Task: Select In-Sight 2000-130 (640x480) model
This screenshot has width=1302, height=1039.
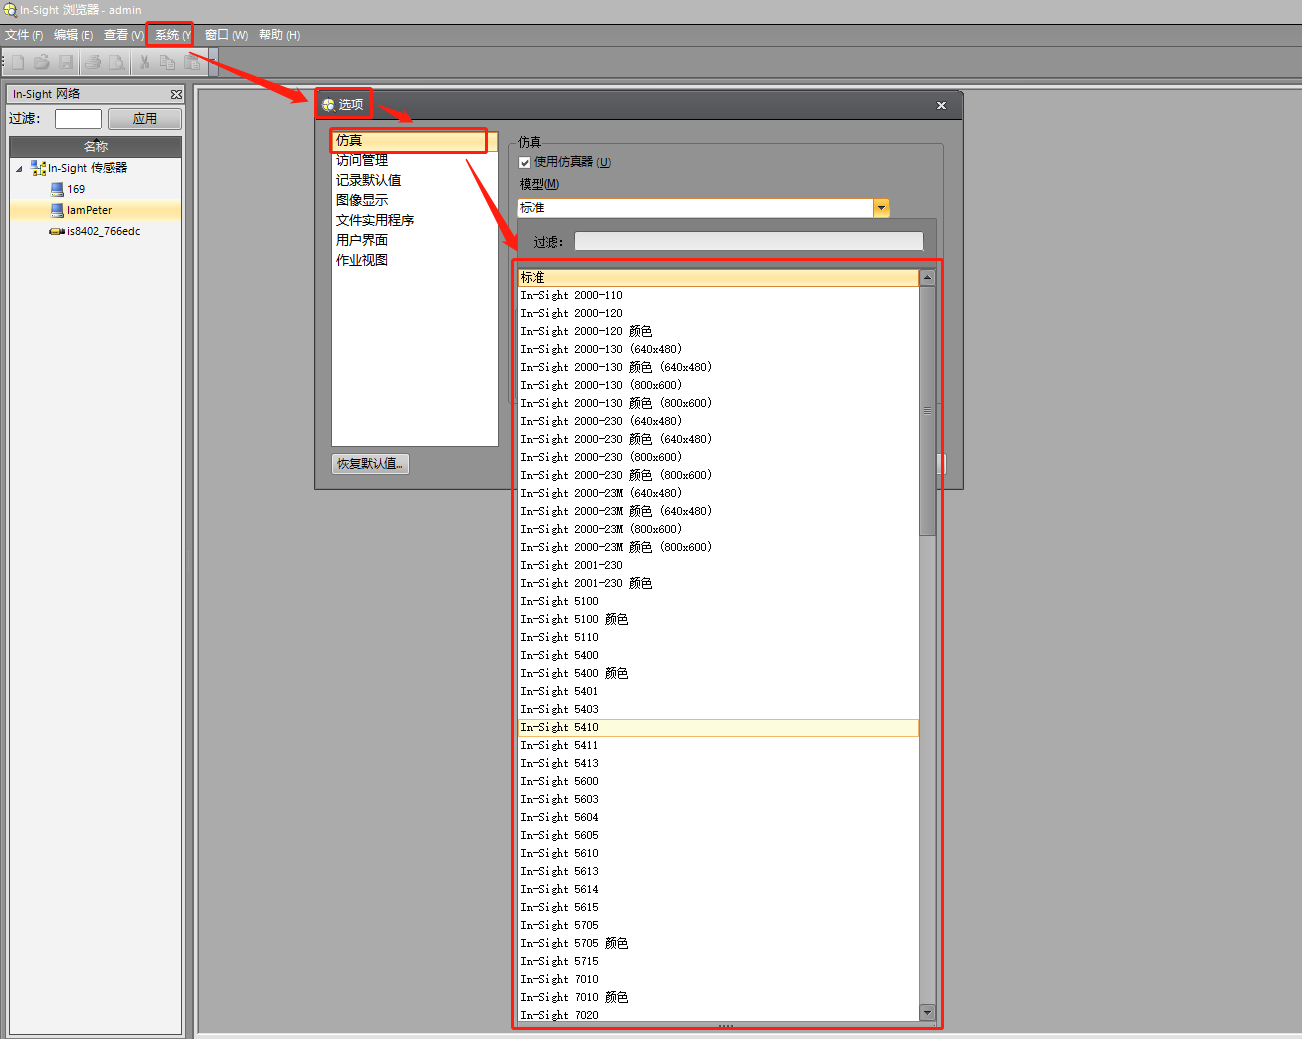Action: pyautogui.click(x=718, y=350)
